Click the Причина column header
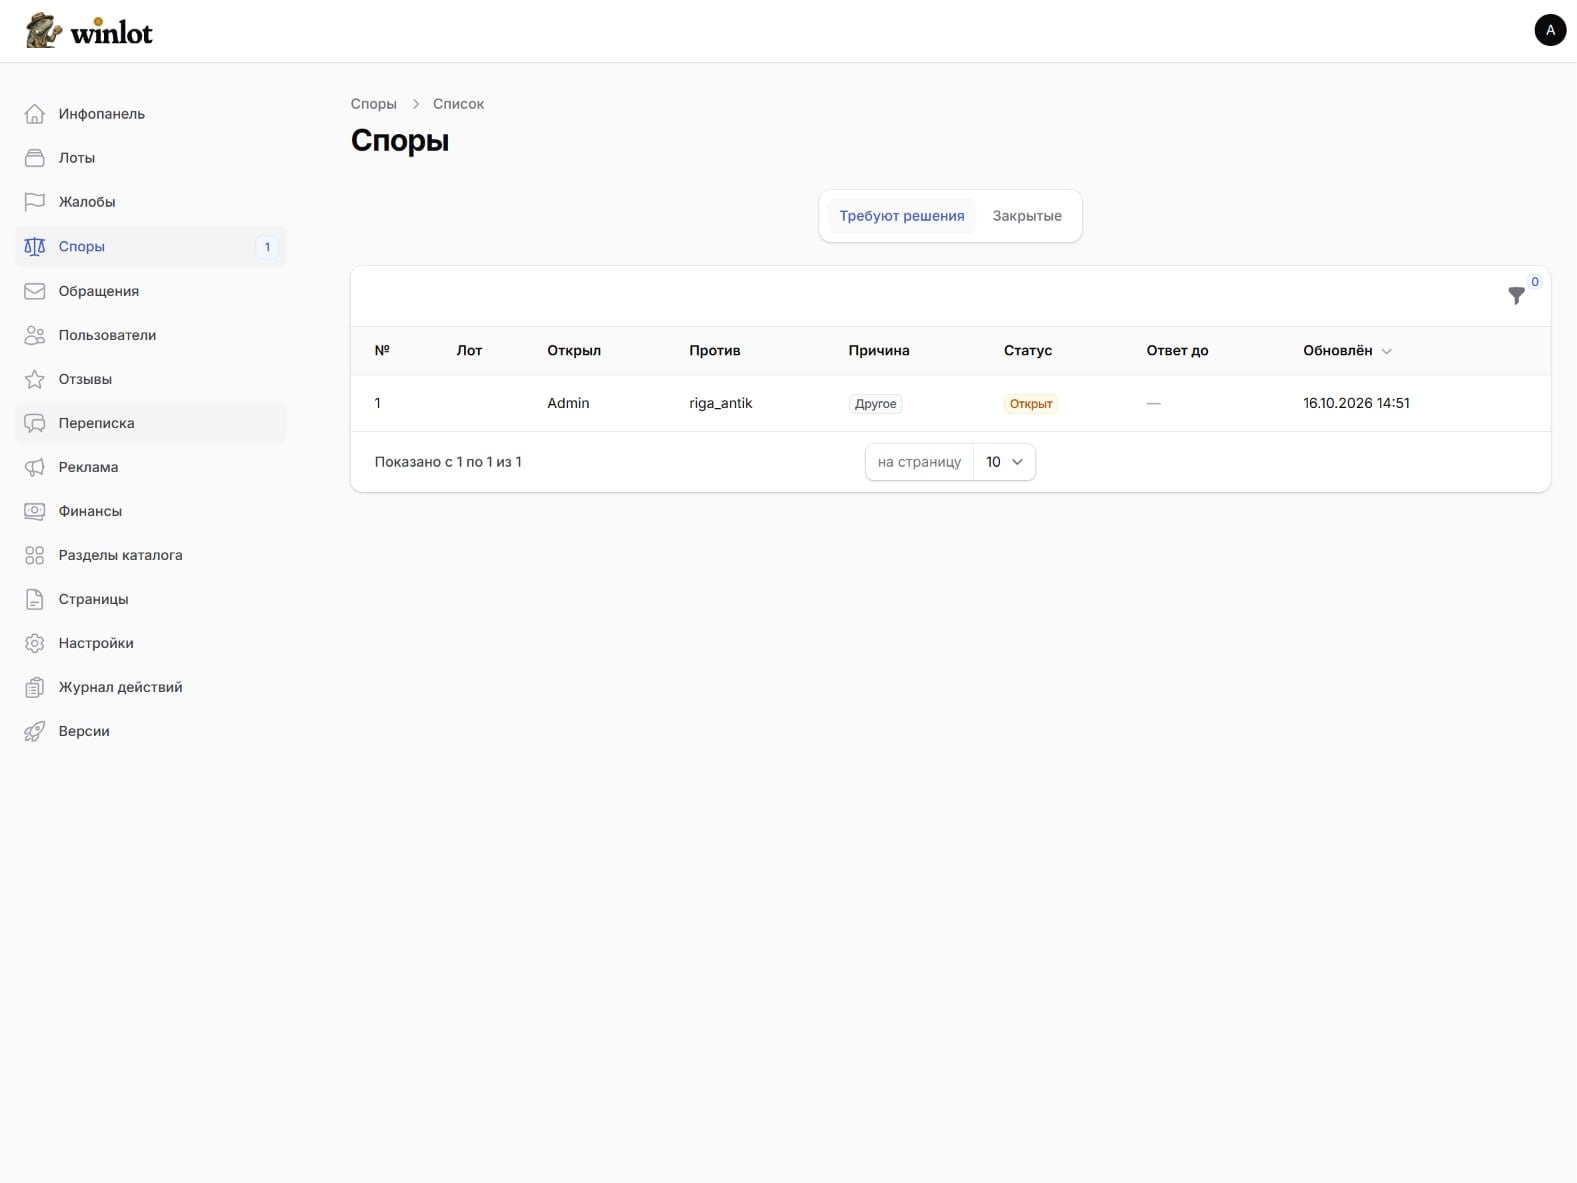This screenshot has width=1577, height=1183. click(879, 350)
